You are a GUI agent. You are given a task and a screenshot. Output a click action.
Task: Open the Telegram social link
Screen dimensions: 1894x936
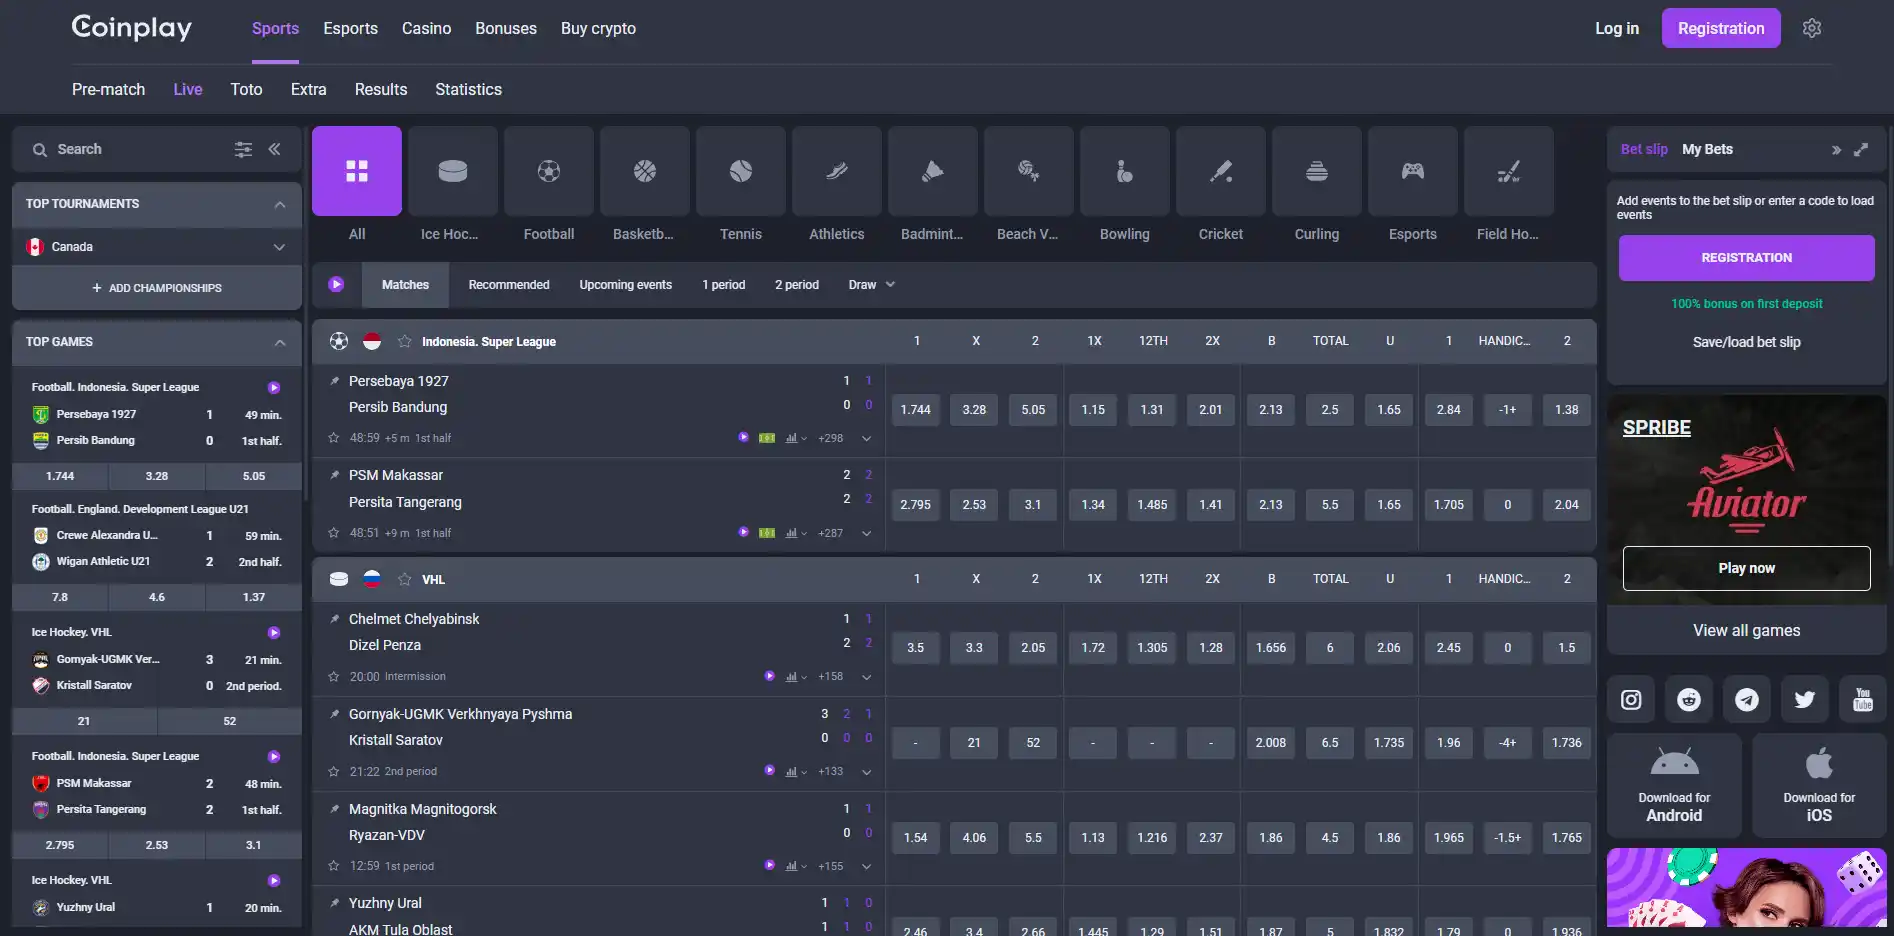pos(1747,700)
